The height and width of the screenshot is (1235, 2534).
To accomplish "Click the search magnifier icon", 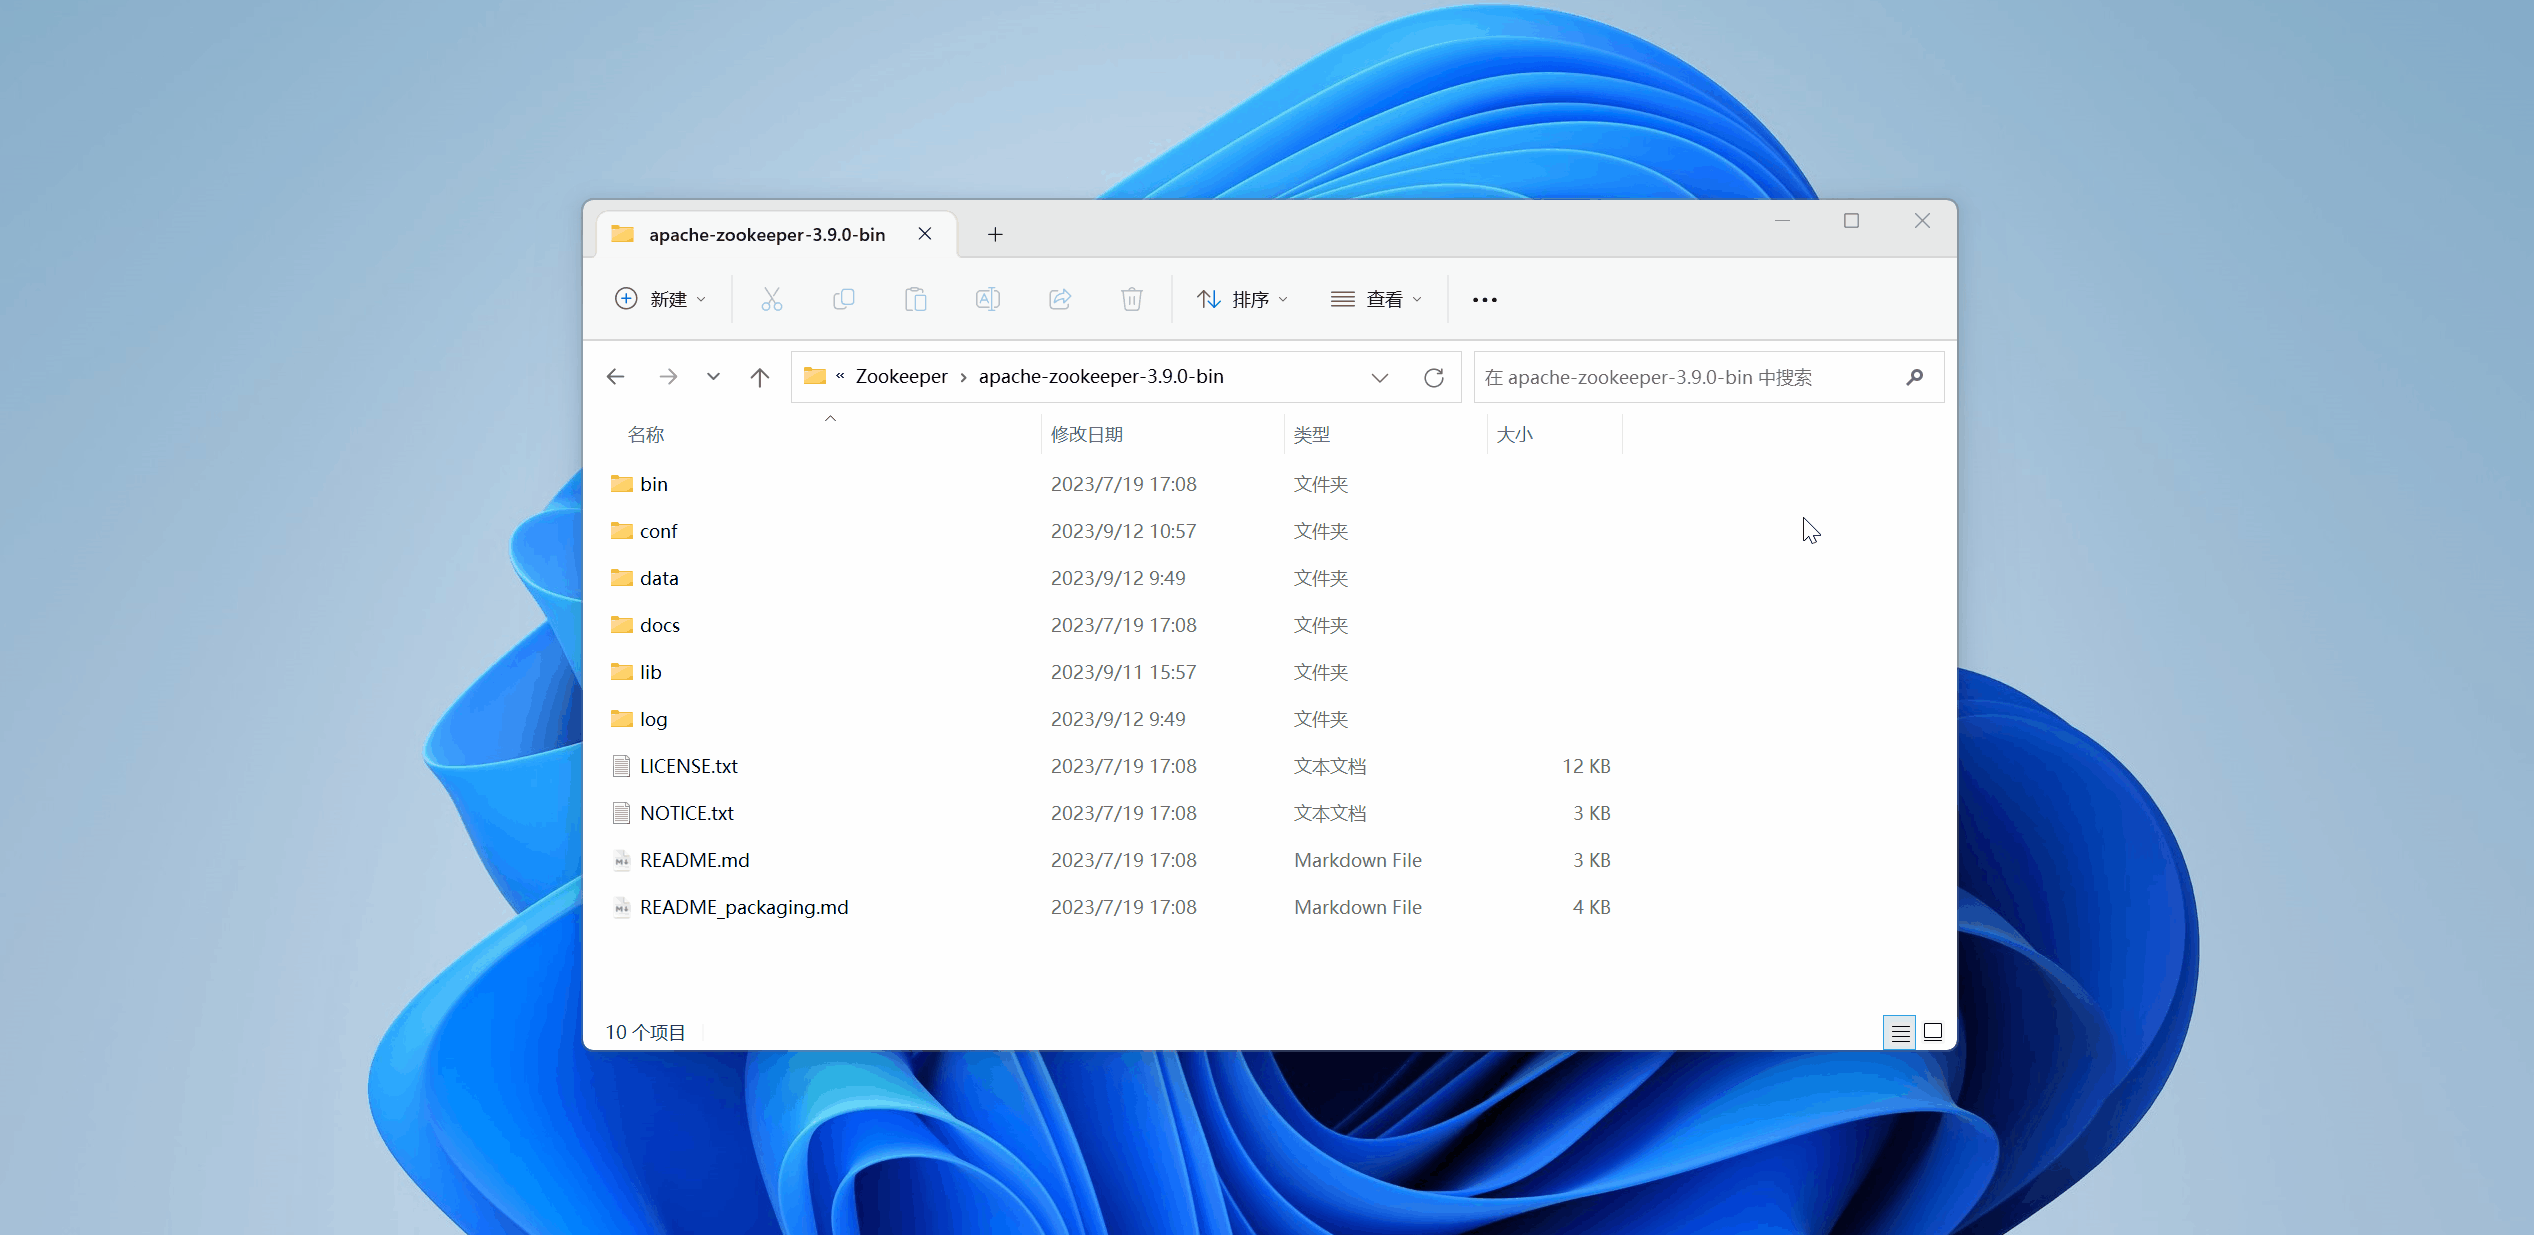I will point(1914,377).
